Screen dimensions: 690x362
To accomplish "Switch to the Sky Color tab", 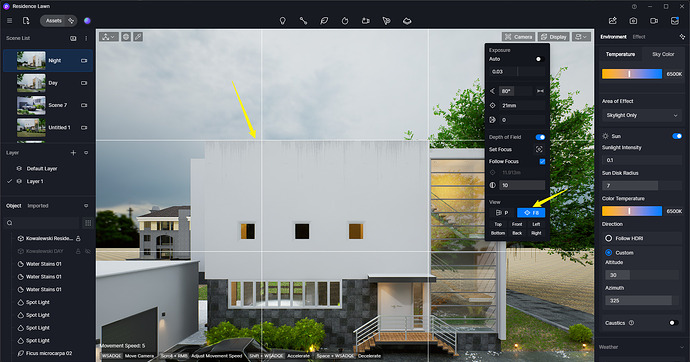I will pyautogui.click(x=663, y=54).
